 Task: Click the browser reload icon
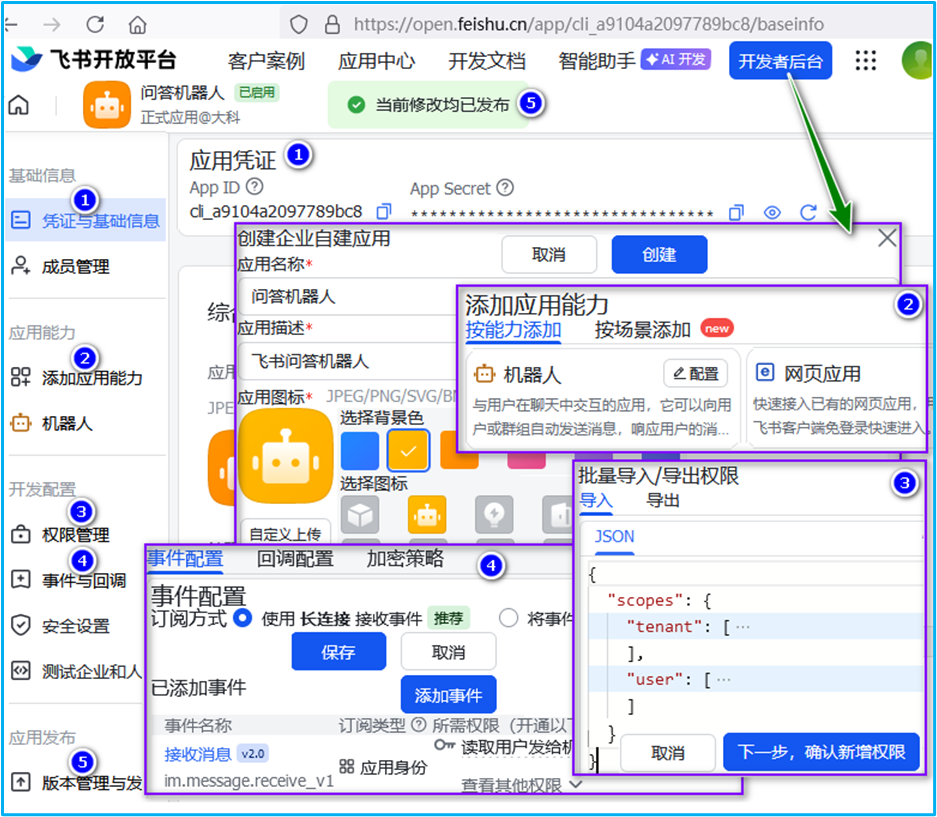click(x=95, y=25)
